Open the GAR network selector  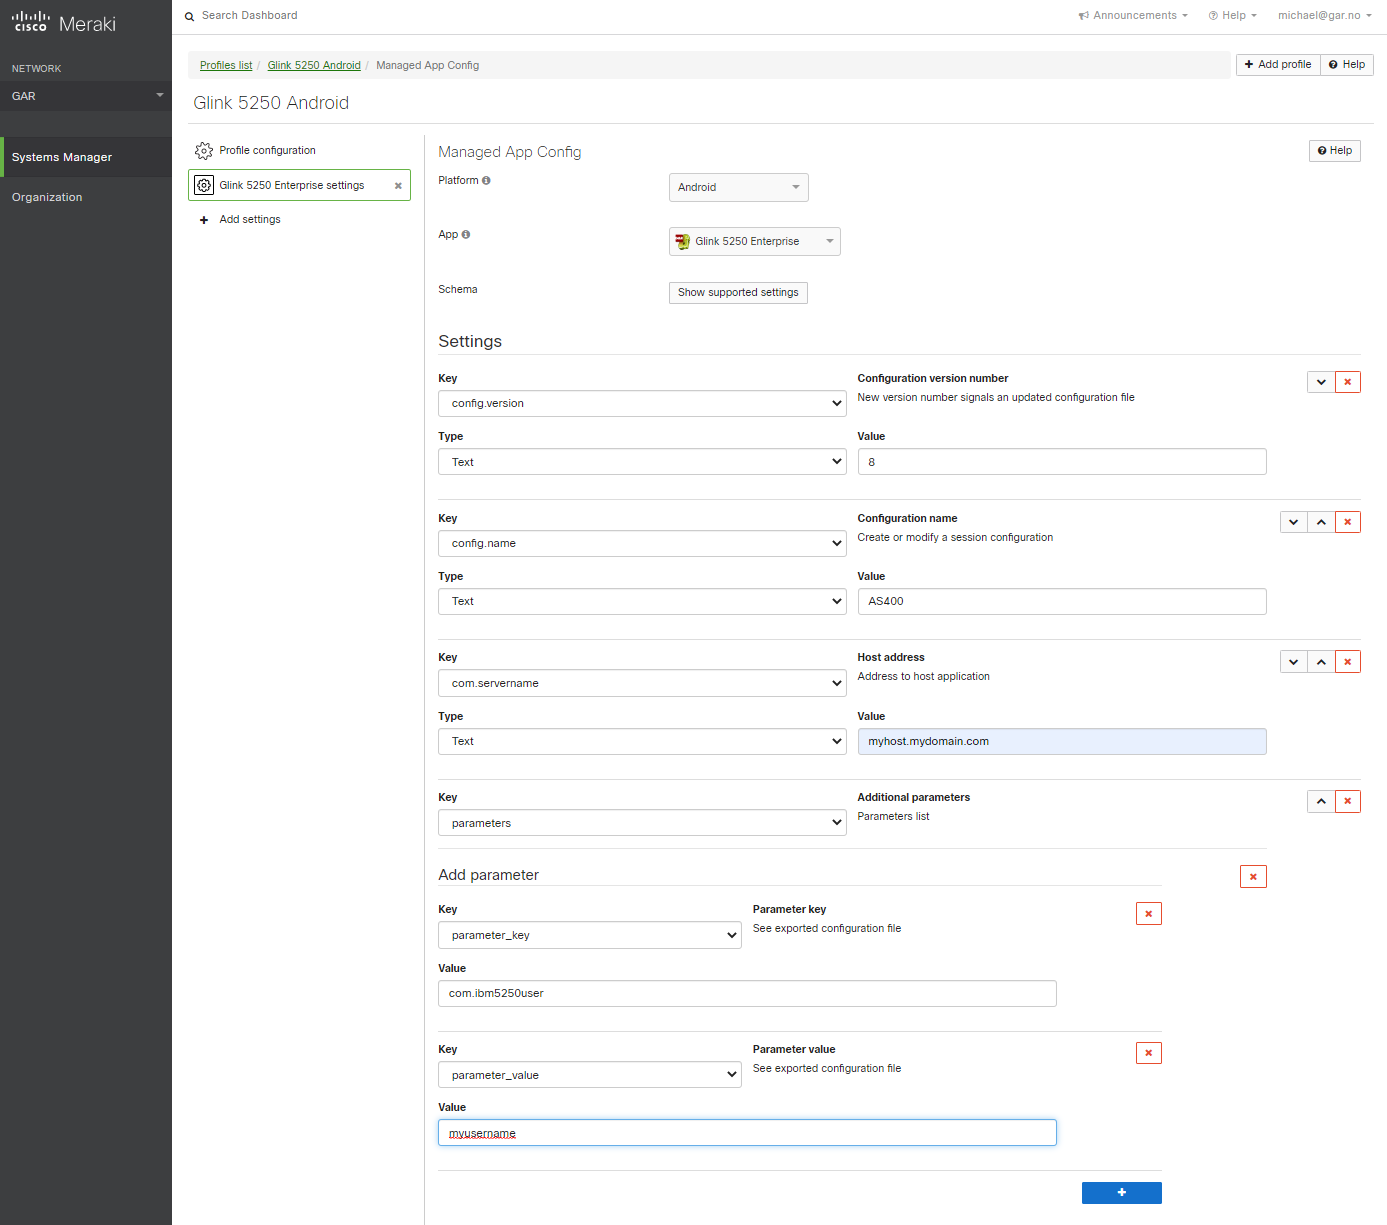(x=86, y=96)
